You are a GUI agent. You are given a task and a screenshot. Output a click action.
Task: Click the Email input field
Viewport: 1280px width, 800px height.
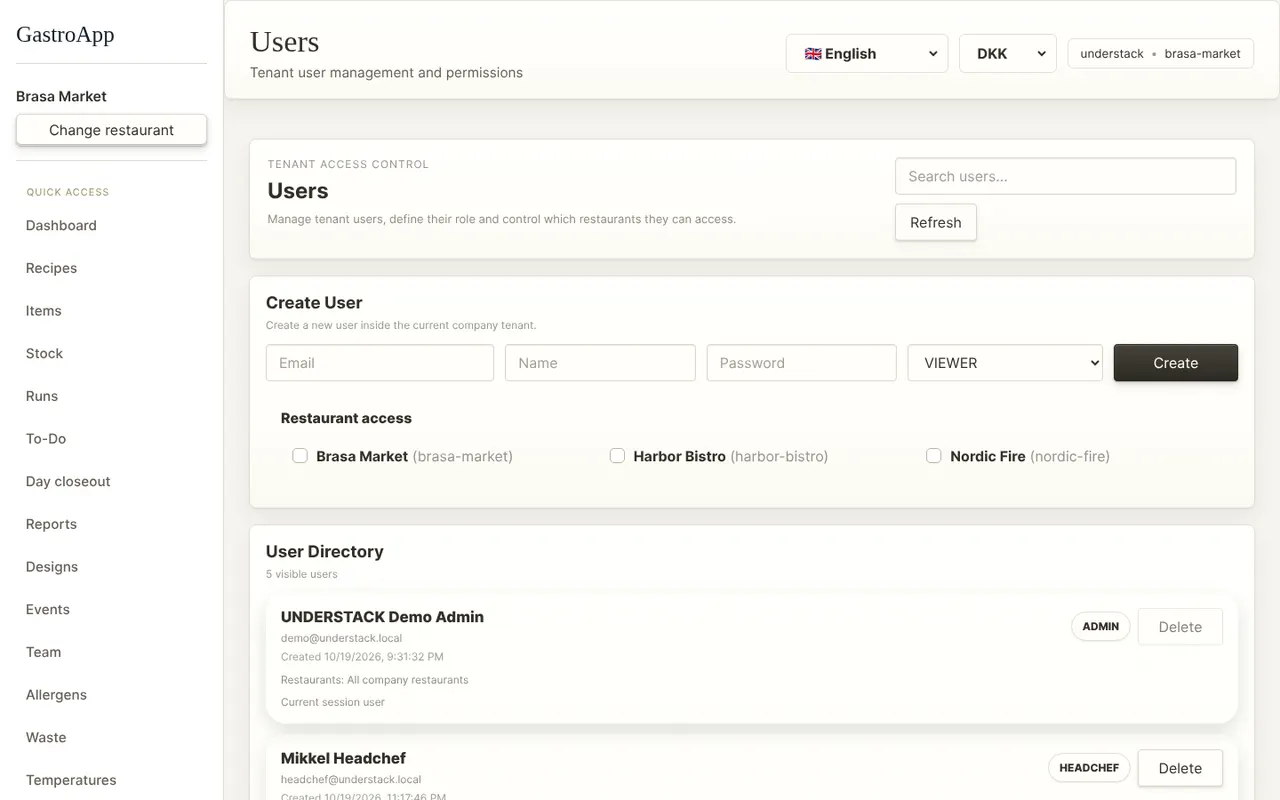tap(380, 363)
